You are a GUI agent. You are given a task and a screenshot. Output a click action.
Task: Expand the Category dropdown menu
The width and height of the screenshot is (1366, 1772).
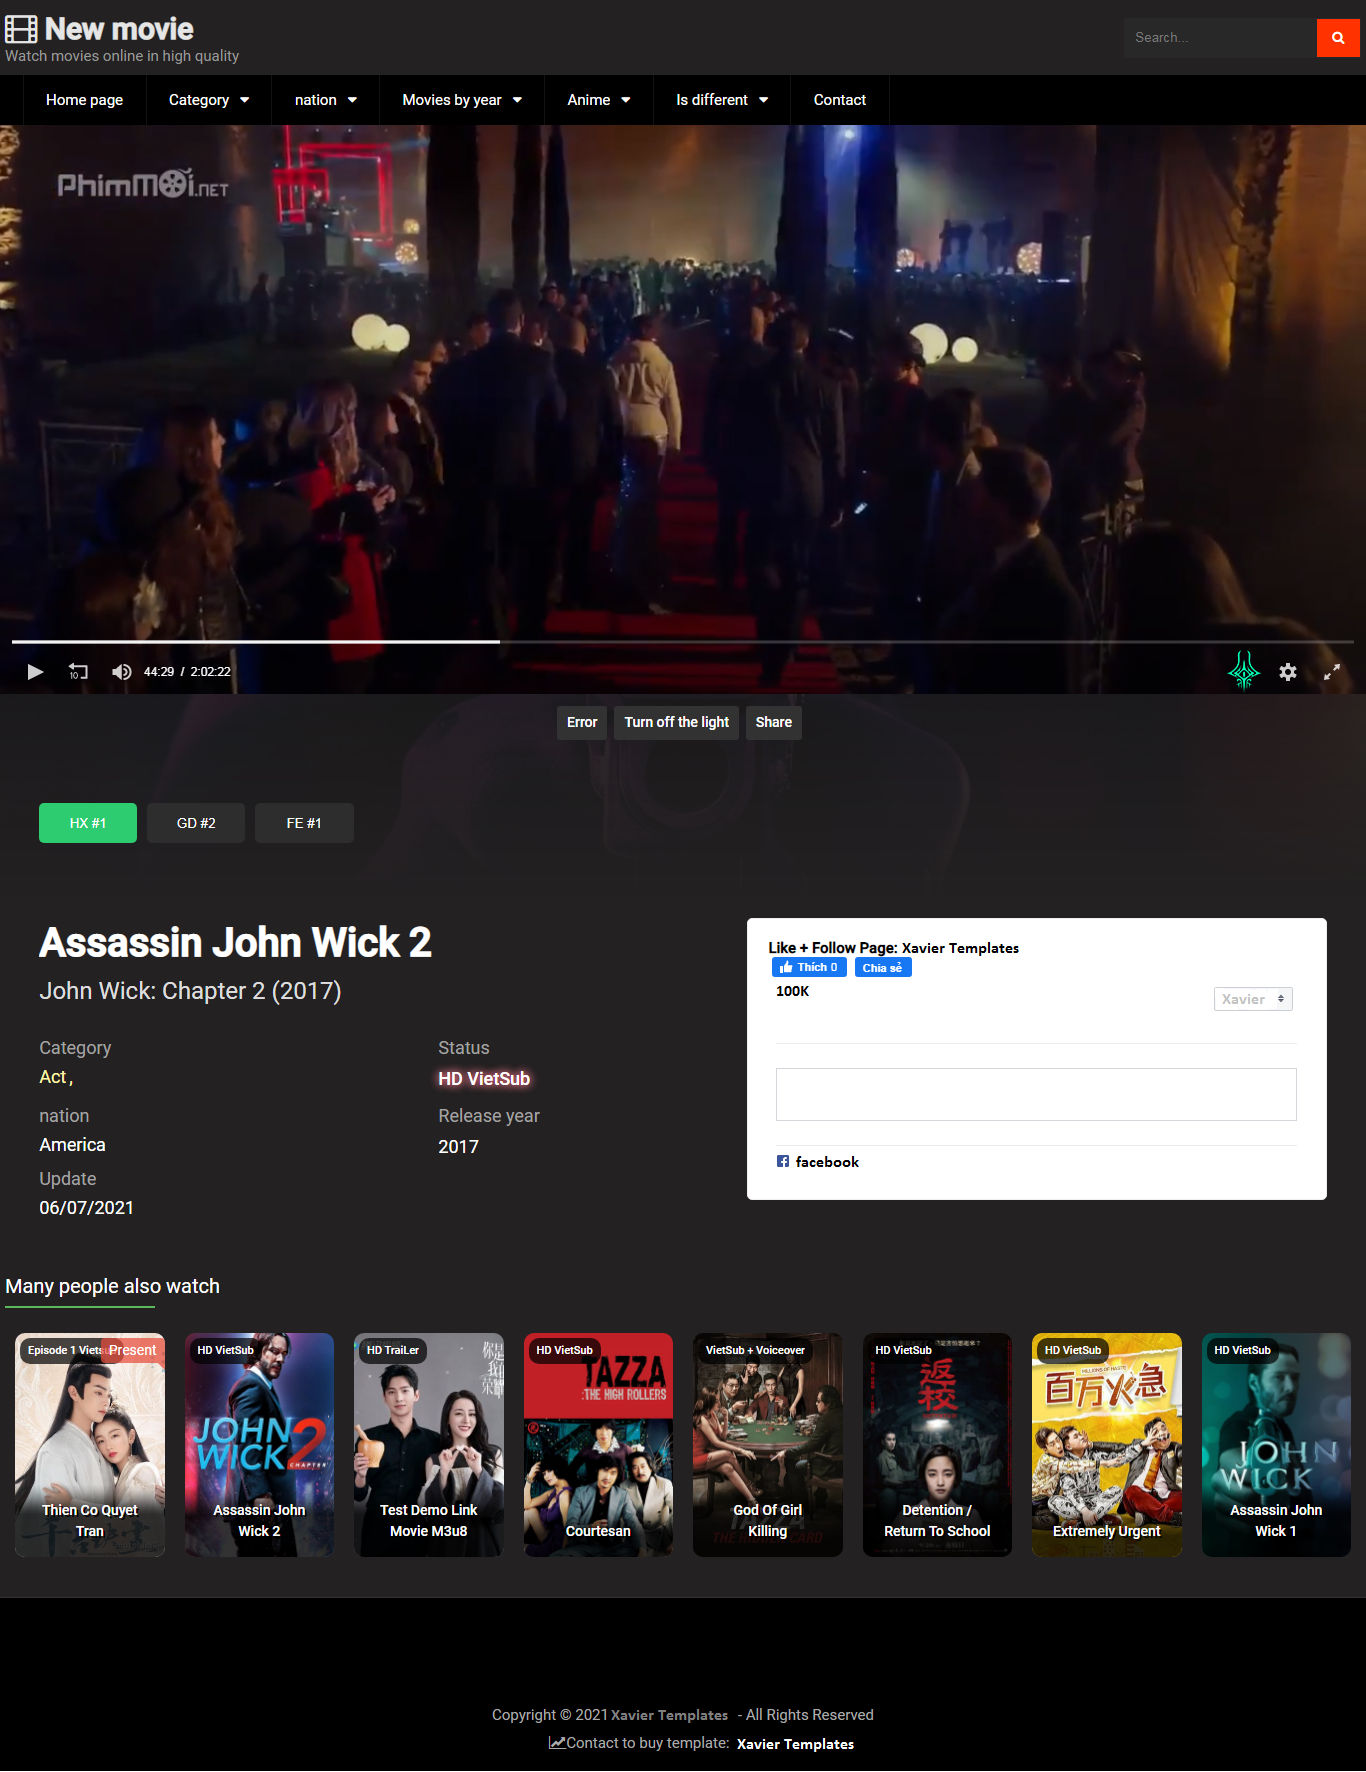coord(209,100)
